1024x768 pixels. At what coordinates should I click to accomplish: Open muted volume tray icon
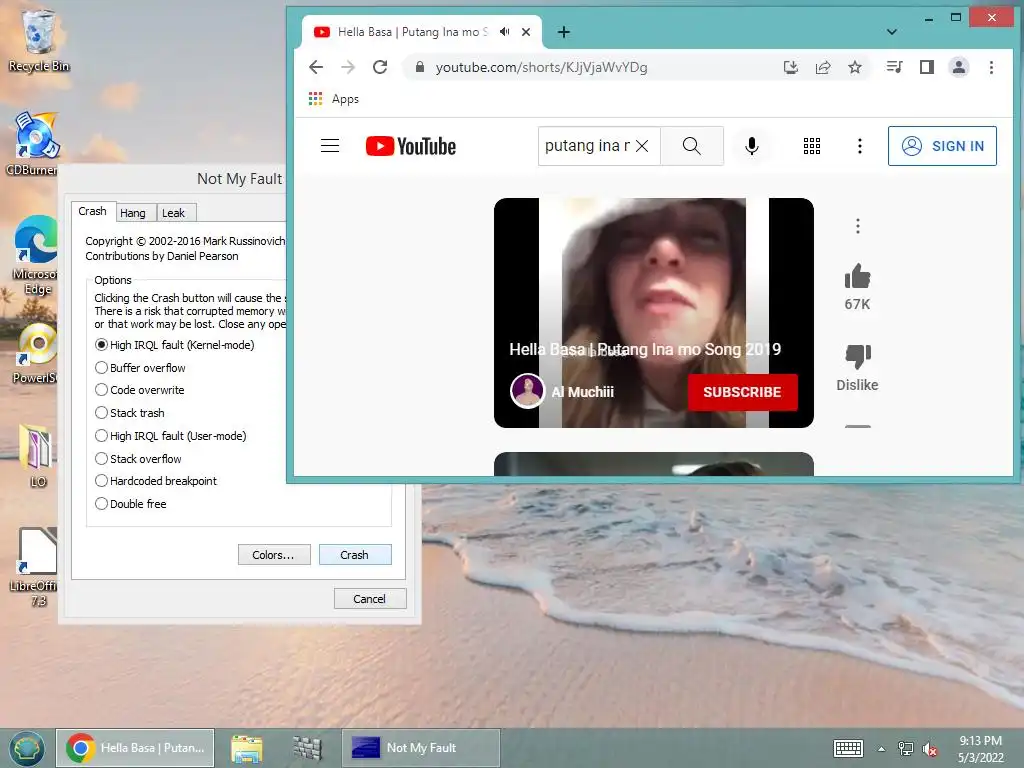[x=930, y=749]
